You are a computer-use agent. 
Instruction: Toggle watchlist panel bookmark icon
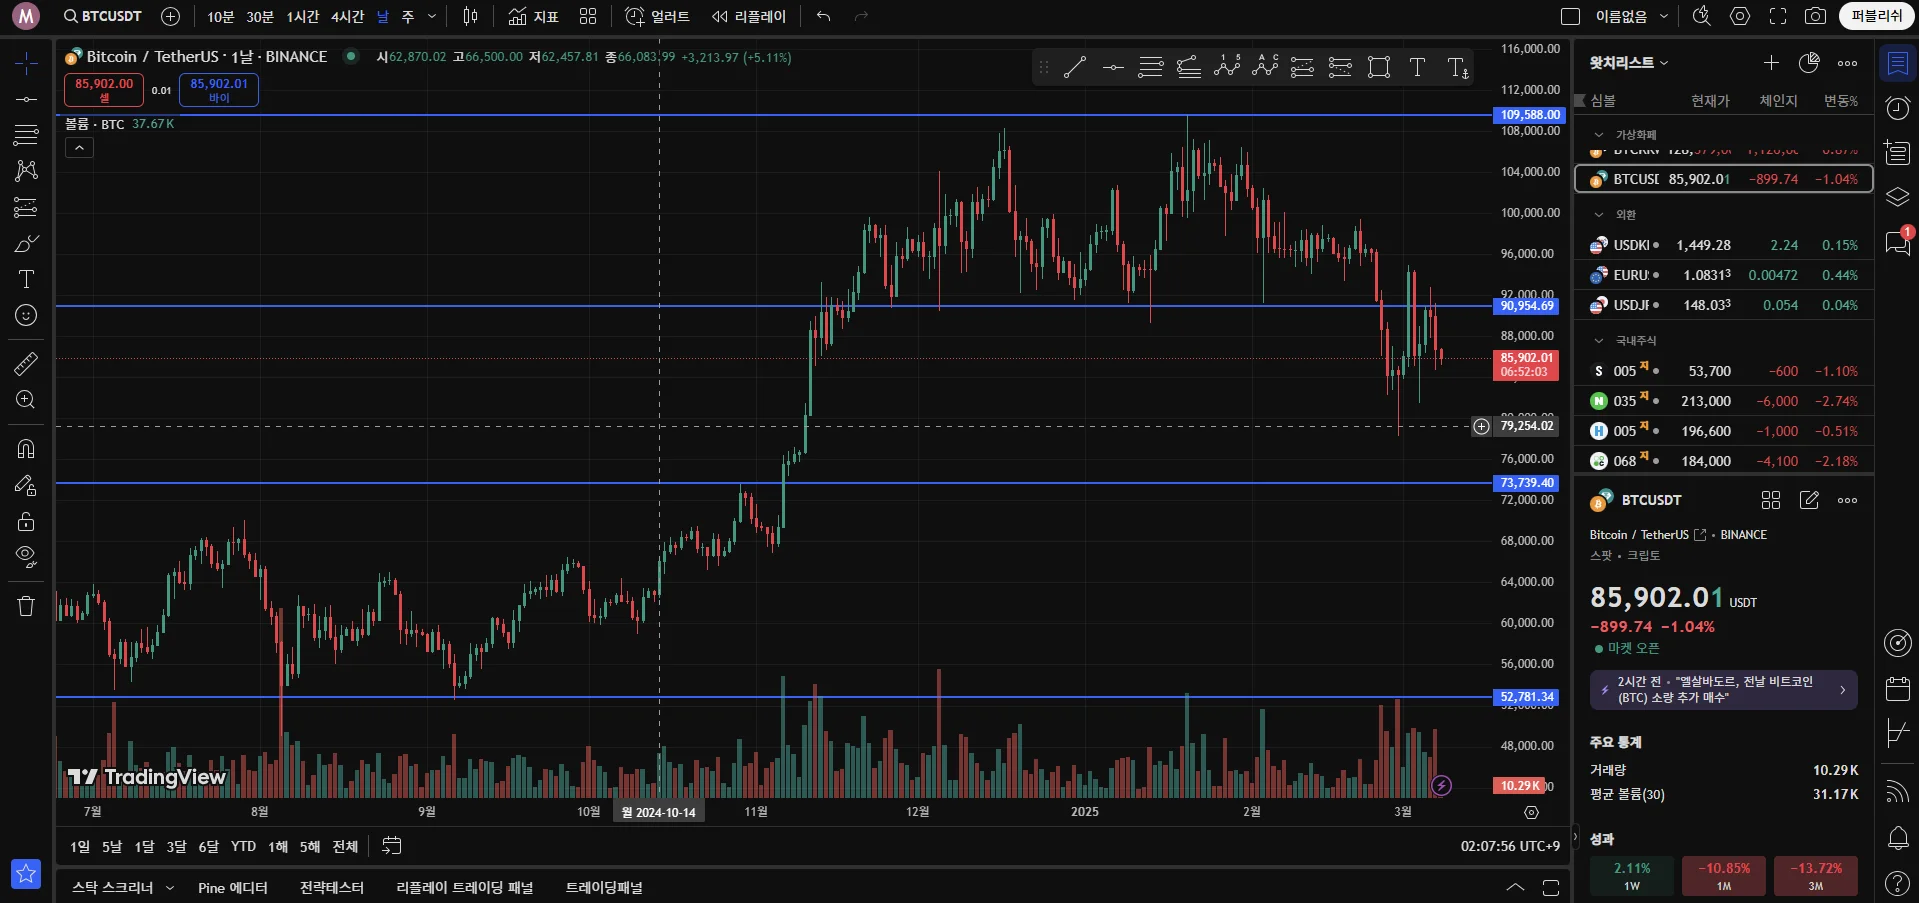[x=1897, y=64]
